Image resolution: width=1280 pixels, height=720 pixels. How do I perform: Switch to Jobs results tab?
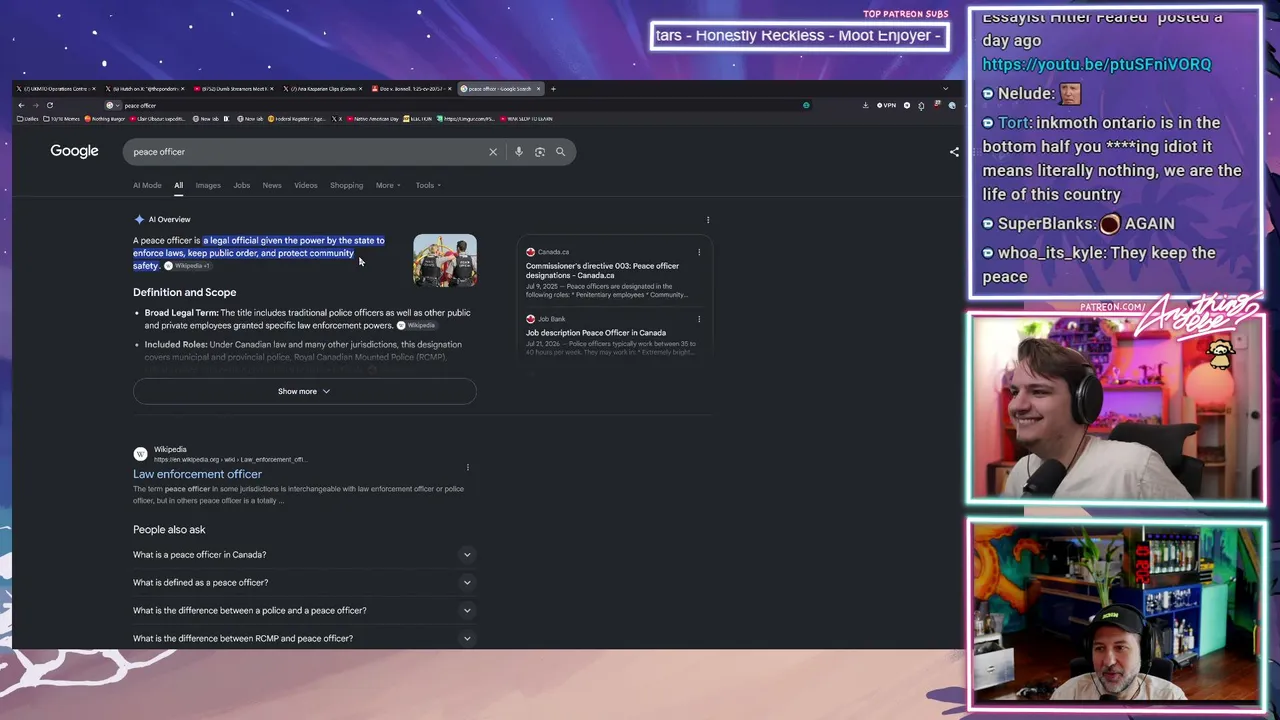point(242,185)
